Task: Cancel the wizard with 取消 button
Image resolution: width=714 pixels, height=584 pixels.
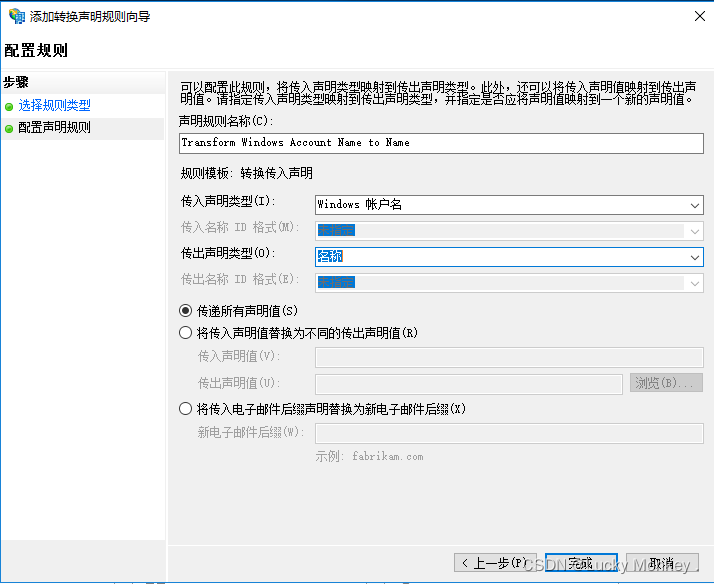Action: coord(662,563)
